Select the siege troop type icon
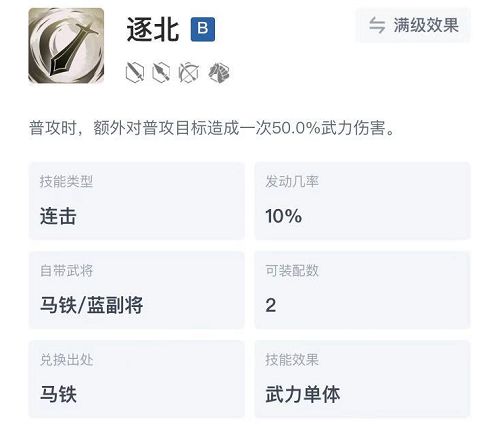 [x=219, y=72]
